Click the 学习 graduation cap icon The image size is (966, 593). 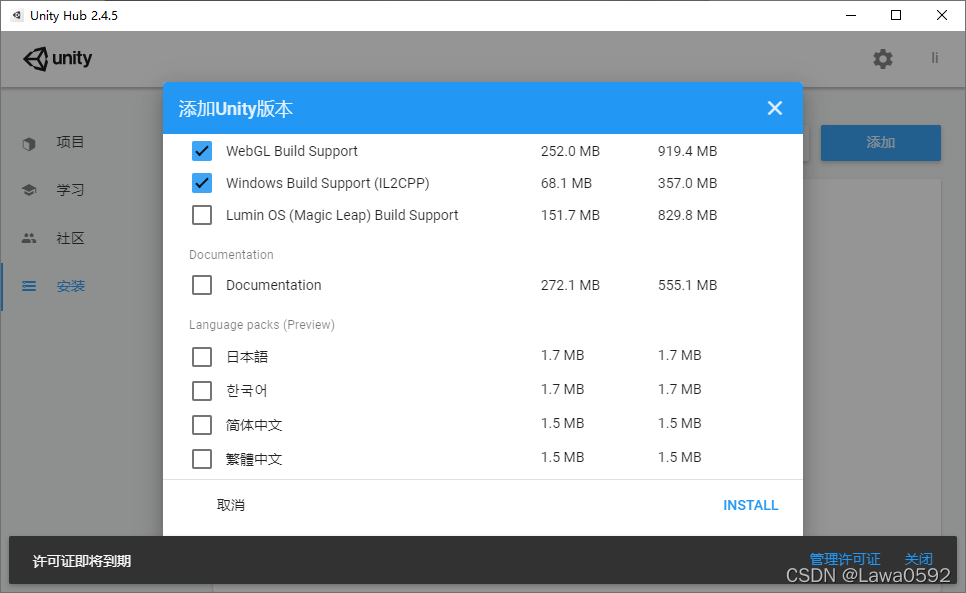tap(29, 190)
